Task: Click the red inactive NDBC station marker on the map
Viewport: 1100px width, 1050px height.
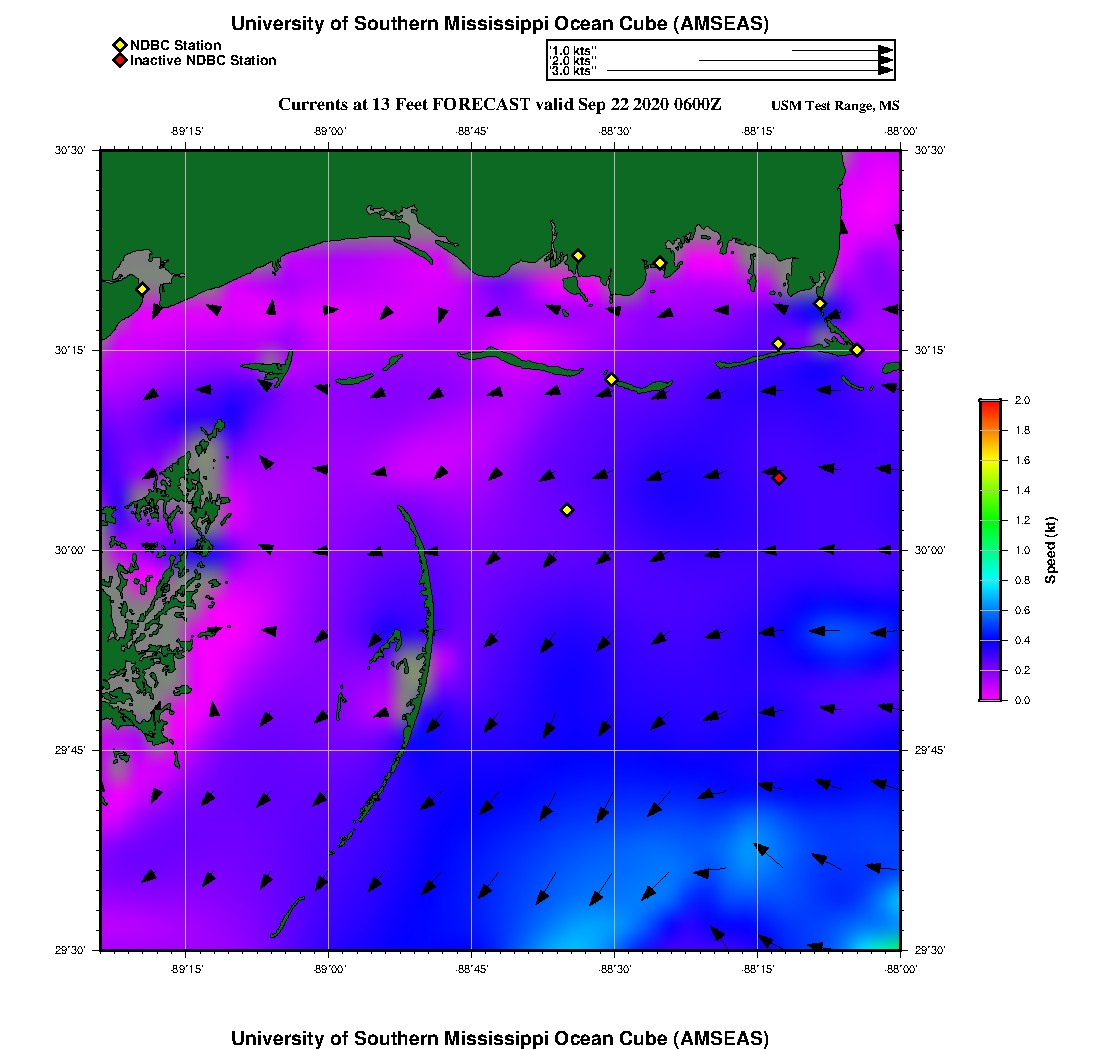Action: pos(779,478)
